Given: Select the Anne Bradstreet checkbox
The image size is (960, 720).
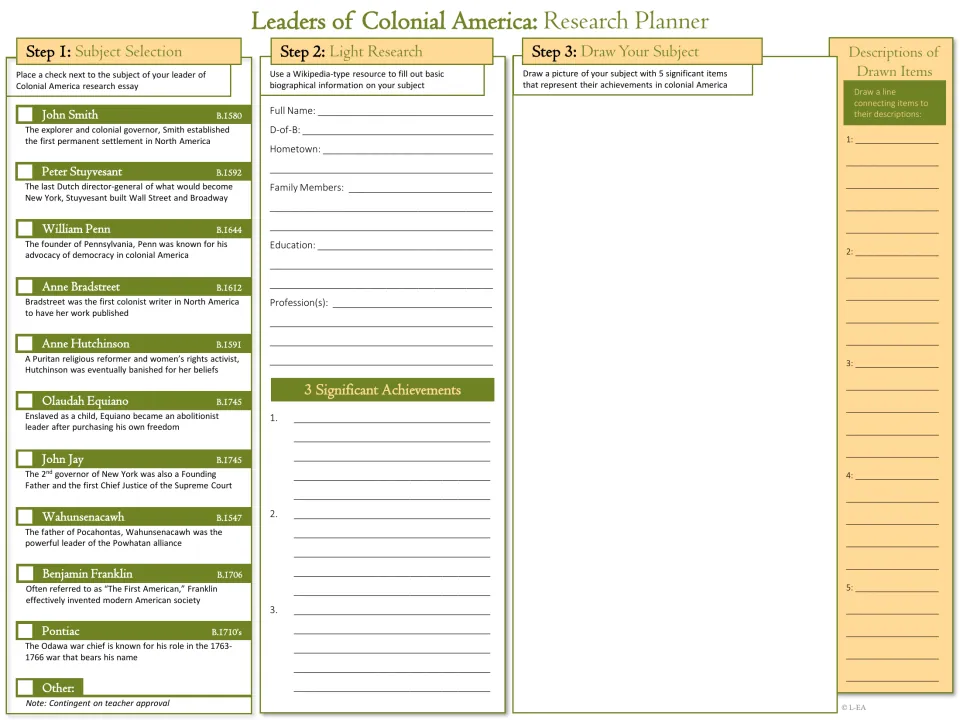Looking at the screenshot, I should pyautogui.click(x=25, y=287).
